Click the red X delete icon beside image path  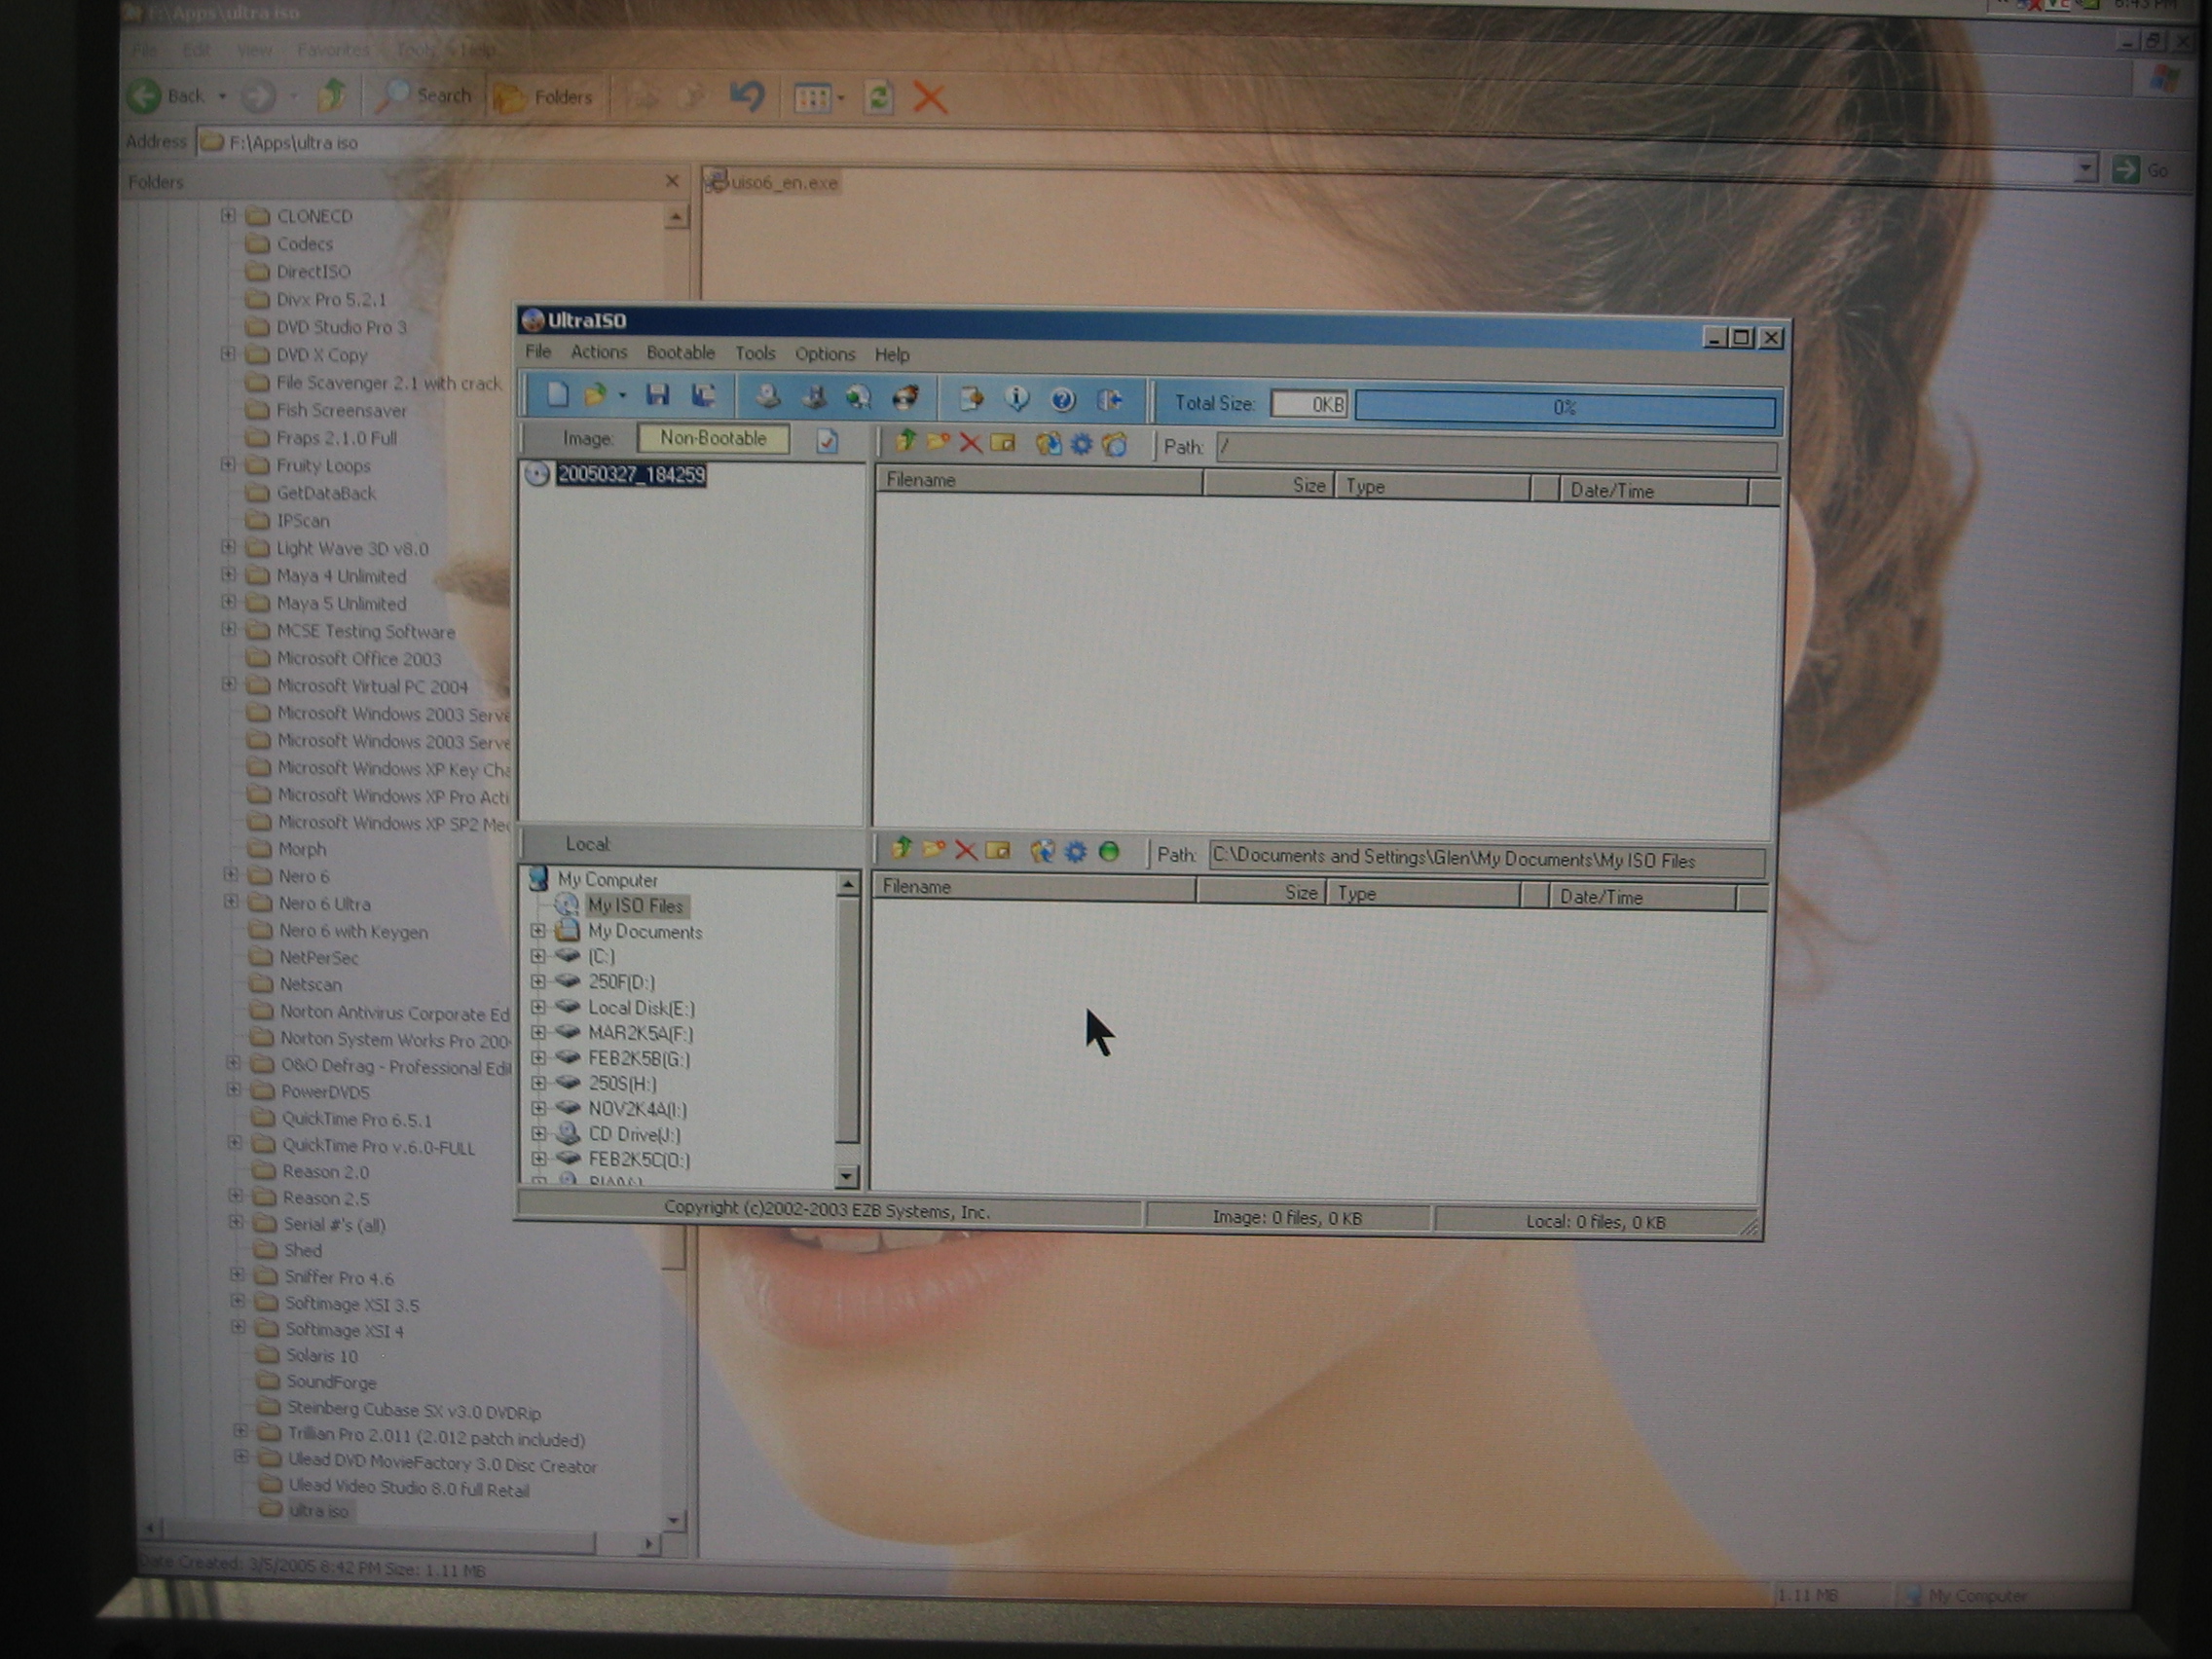(970, 443)
